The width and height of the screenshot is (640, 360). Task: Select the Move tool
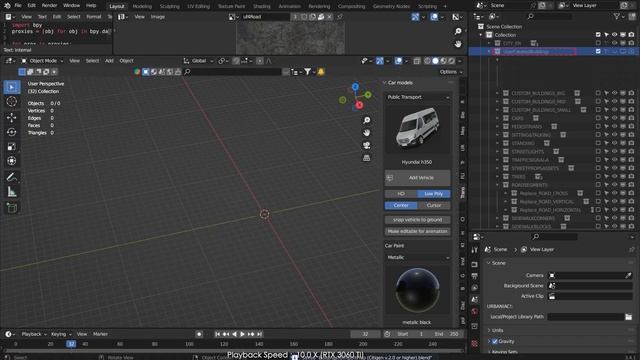click(x=11, y=118)
